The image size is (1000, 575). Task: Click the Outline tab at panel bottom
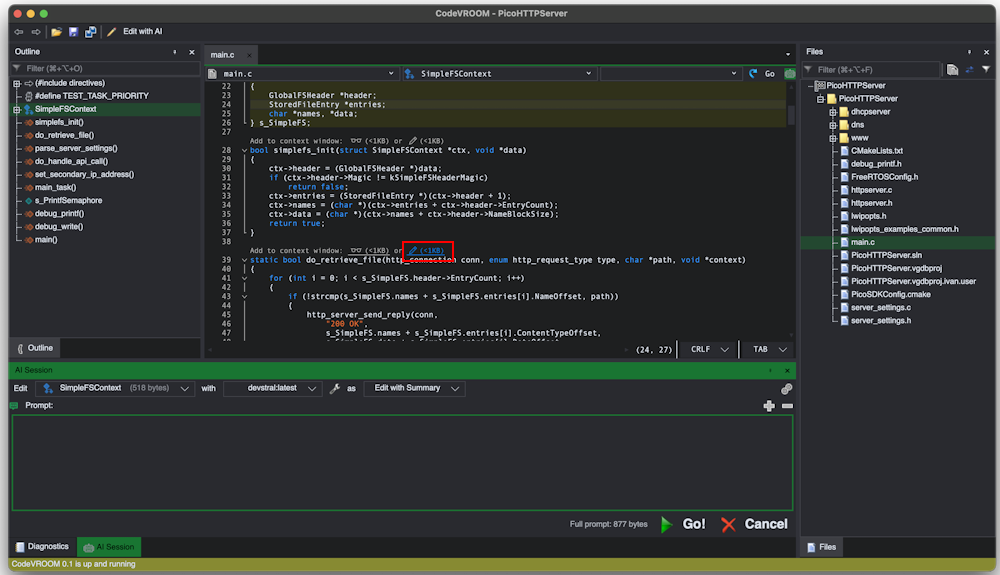pyautogui.click(x=35, y=348)
